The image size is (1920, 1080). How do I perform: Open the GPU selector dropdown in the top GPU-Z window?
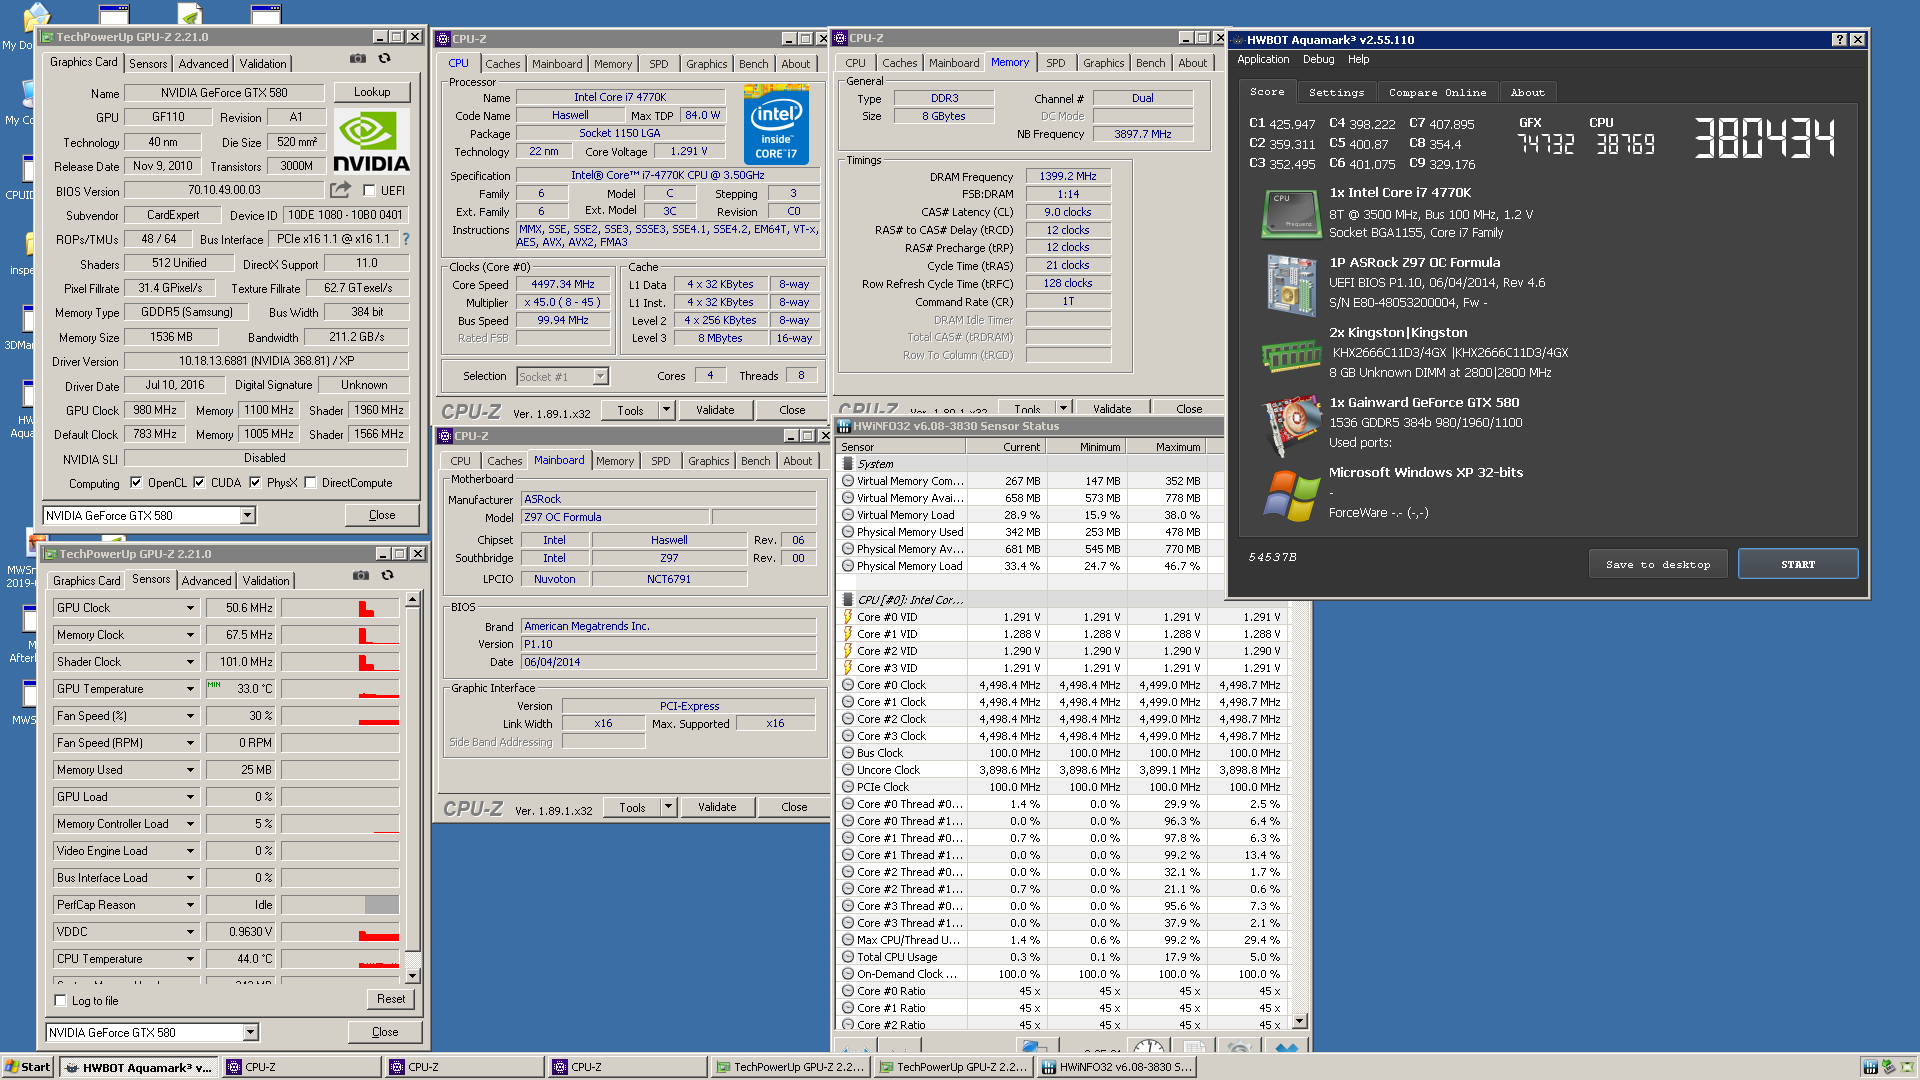click(247, 516)
